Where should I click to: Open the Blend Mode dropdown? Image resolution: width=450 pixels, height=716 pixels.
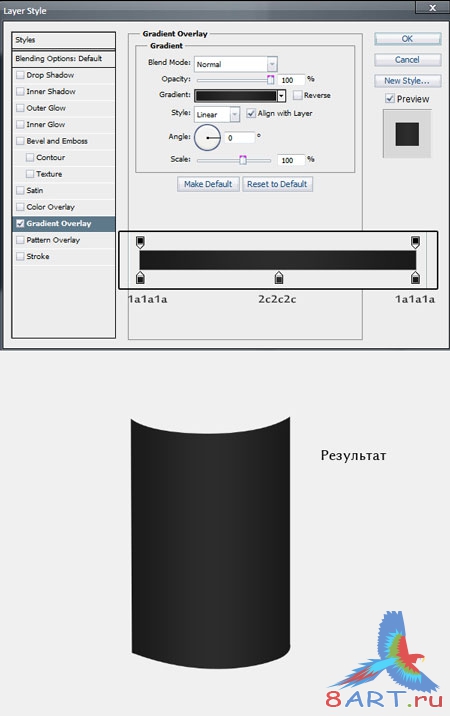pyautogui.click(x=236, y=64)
